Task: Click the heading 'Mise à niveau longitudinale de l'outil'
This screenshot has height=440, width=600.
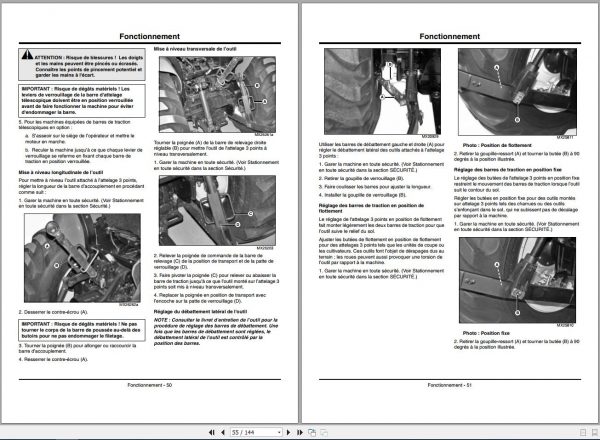Action: [61, 172]
